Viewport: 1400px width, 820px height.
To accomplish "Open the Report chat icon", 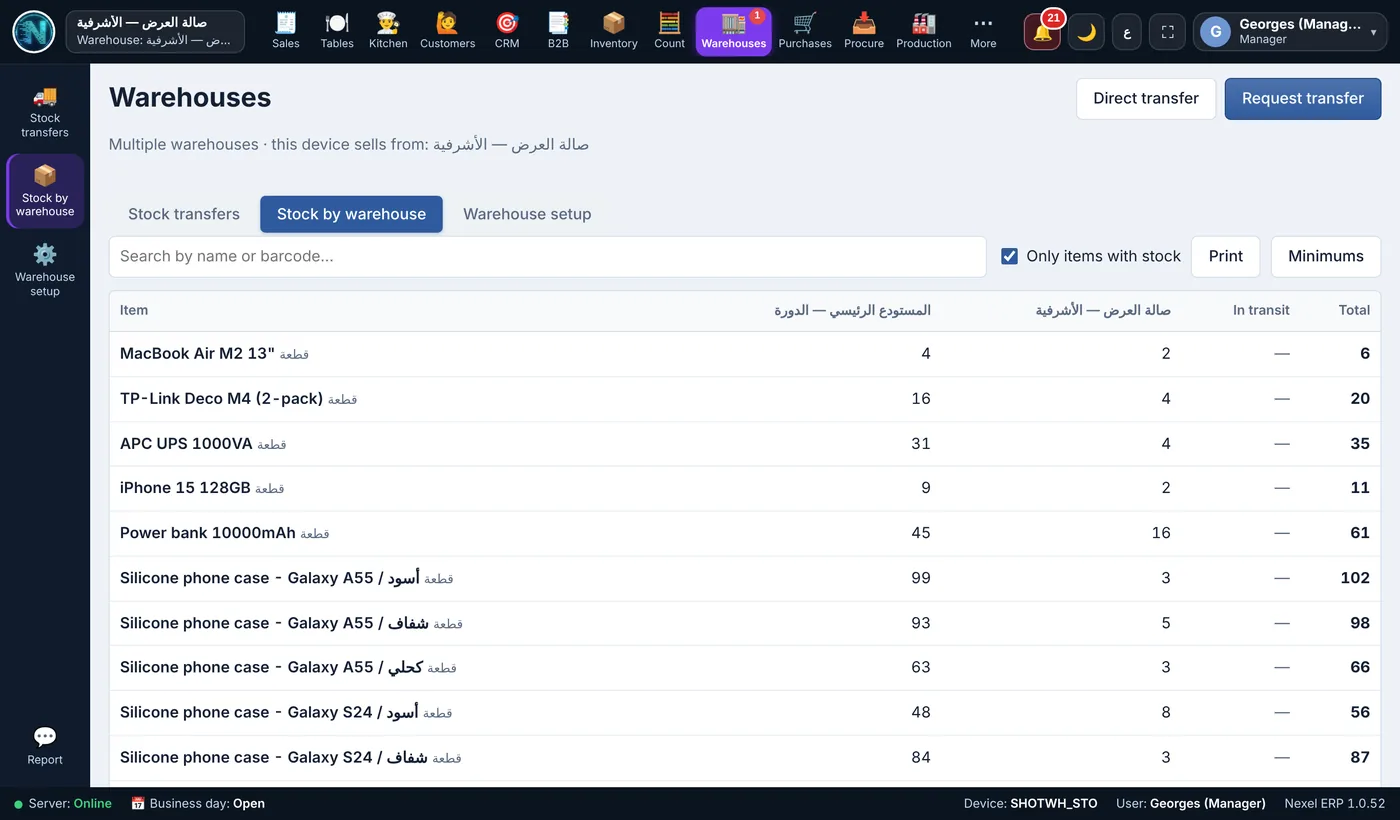I will 45,746.
